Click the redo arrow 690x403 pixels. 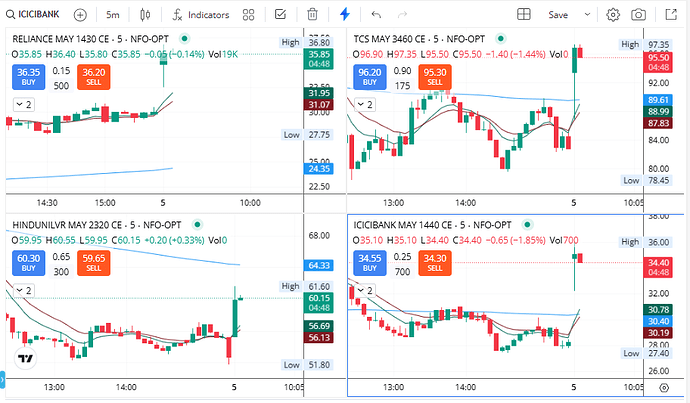click(x=405, y=15)
